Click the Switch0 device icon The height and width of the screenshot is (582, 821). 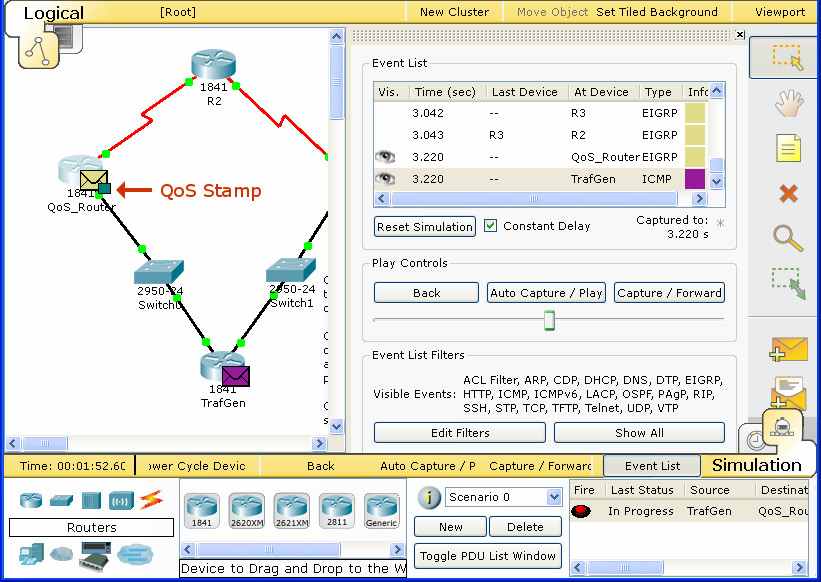point(159,272)
